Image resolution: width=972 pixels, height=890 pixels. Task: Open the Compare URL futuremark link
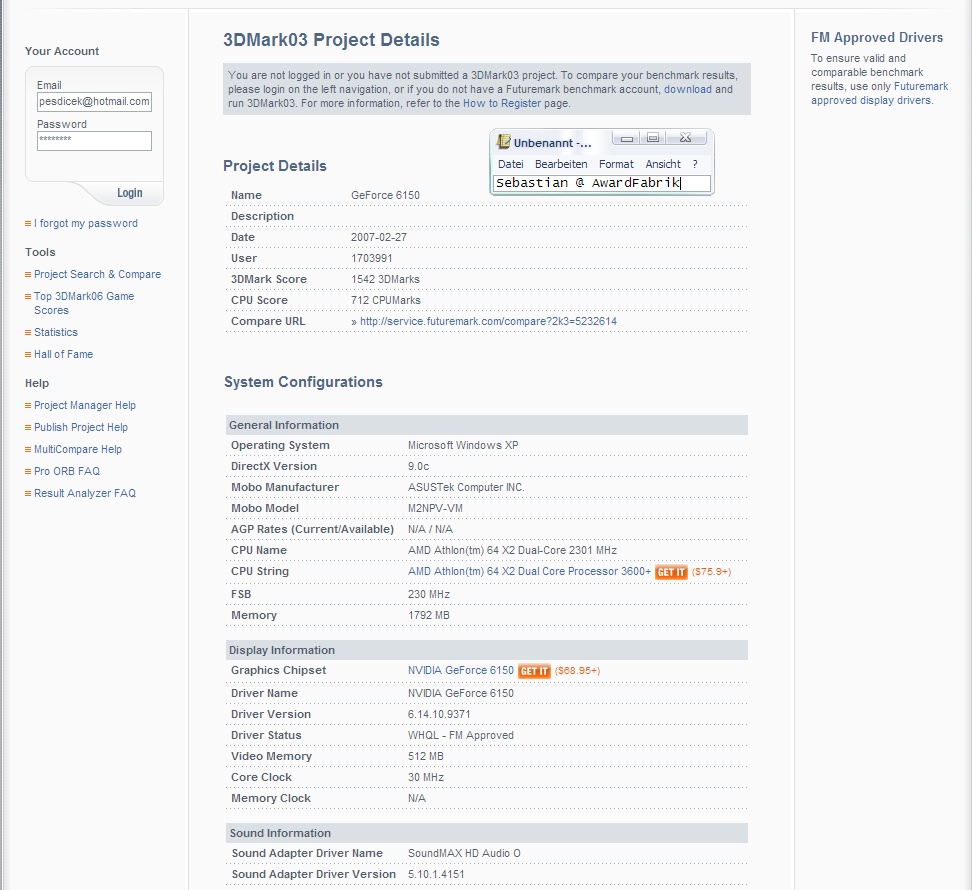(x=488, y=321)
